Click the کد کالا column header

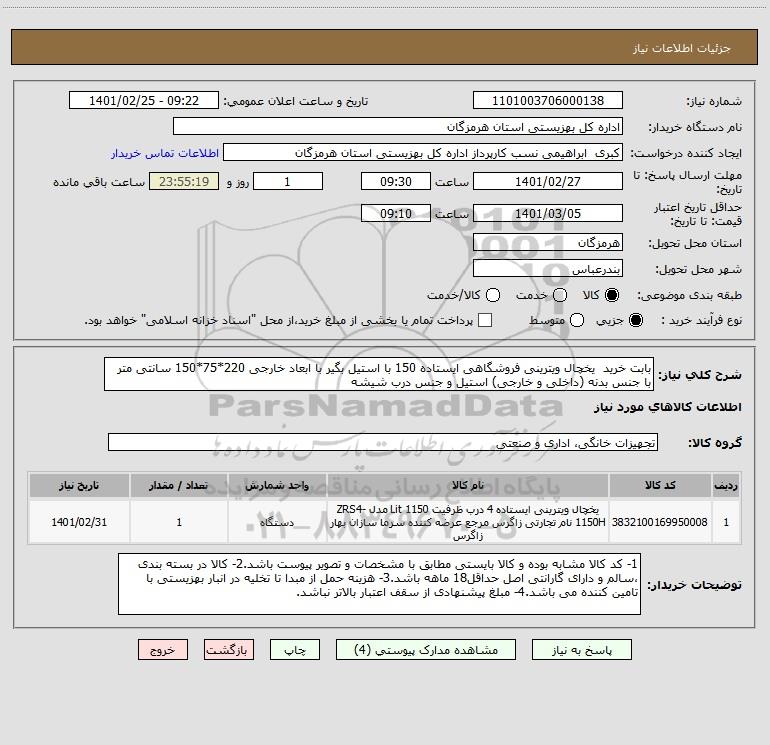(x=660, y=485)
